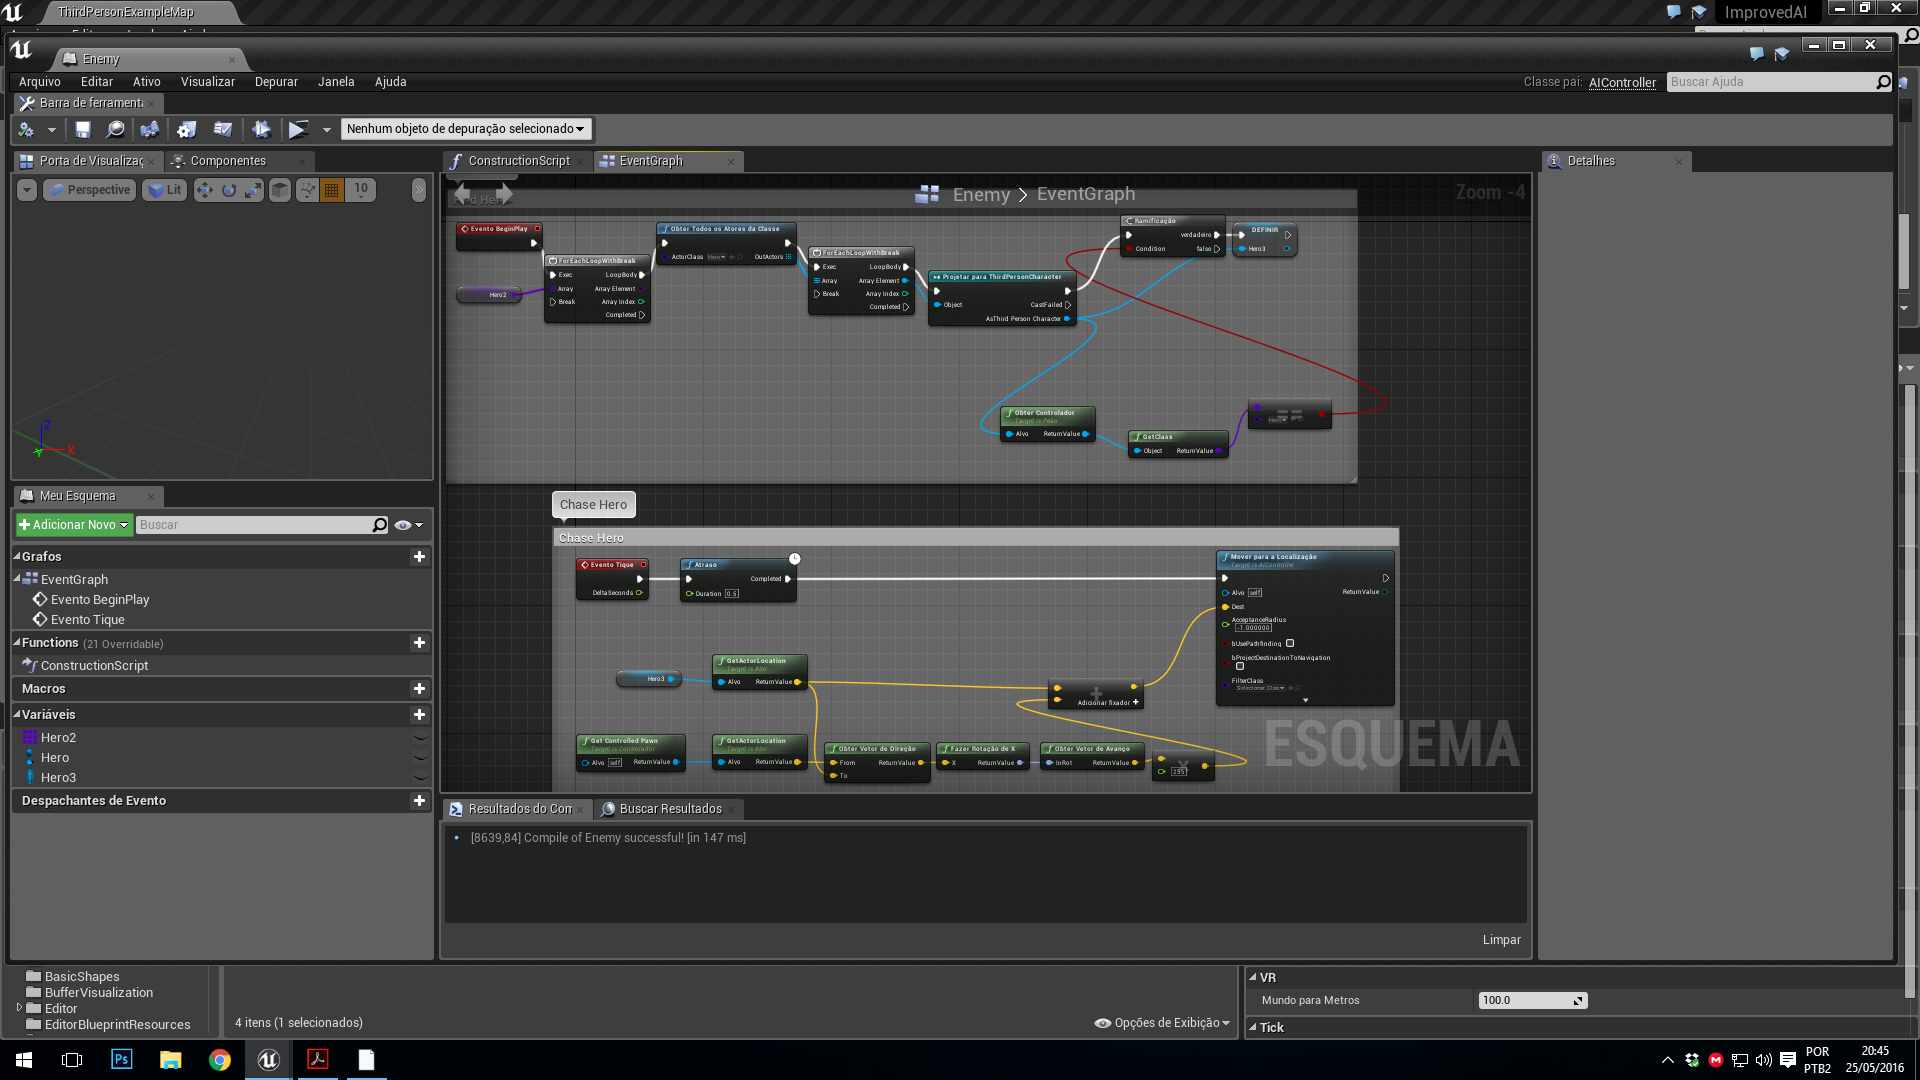Screen dimensions: 1920x1080
Task: Open view options eye in Meu Esquema
Action: pyautogui.click(x=408, y=525)
